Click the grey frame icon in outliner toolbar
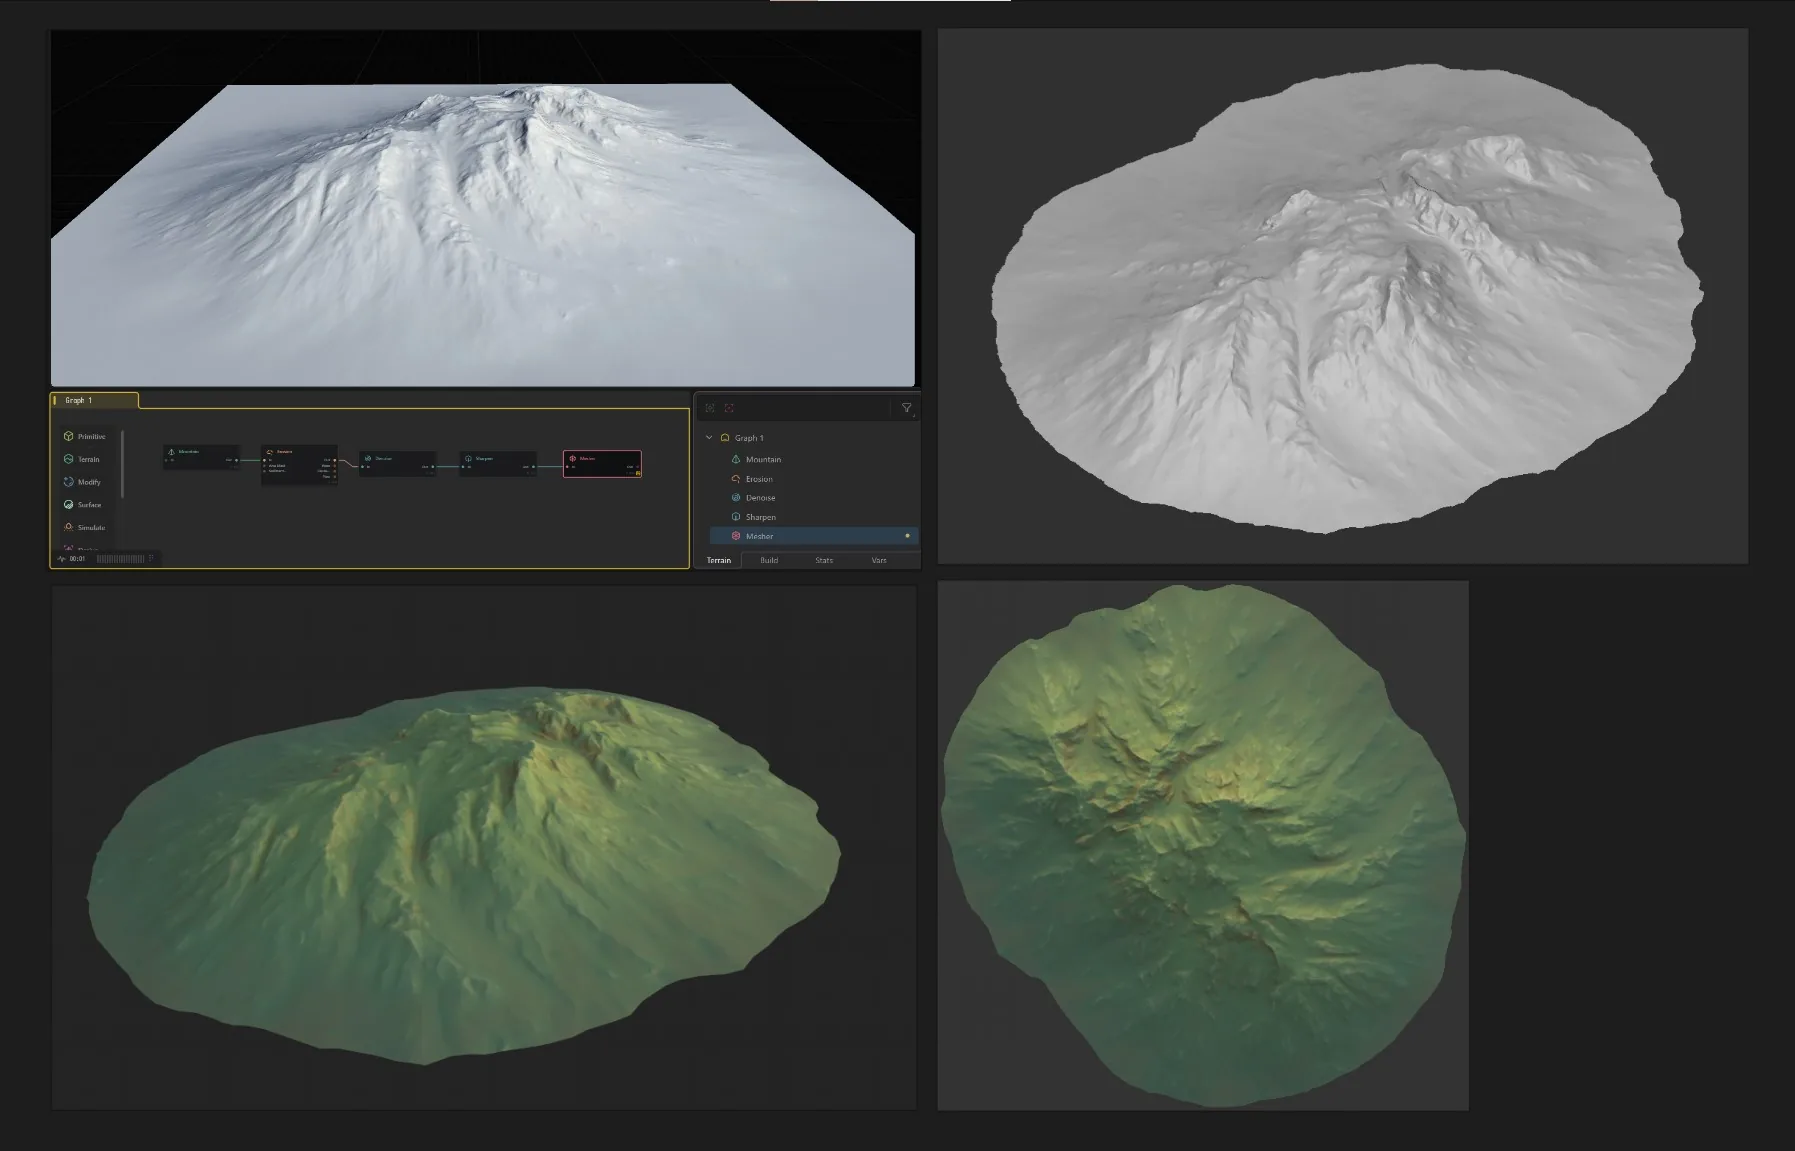This screenshot has width=1795, height=1151. (710, 408)
